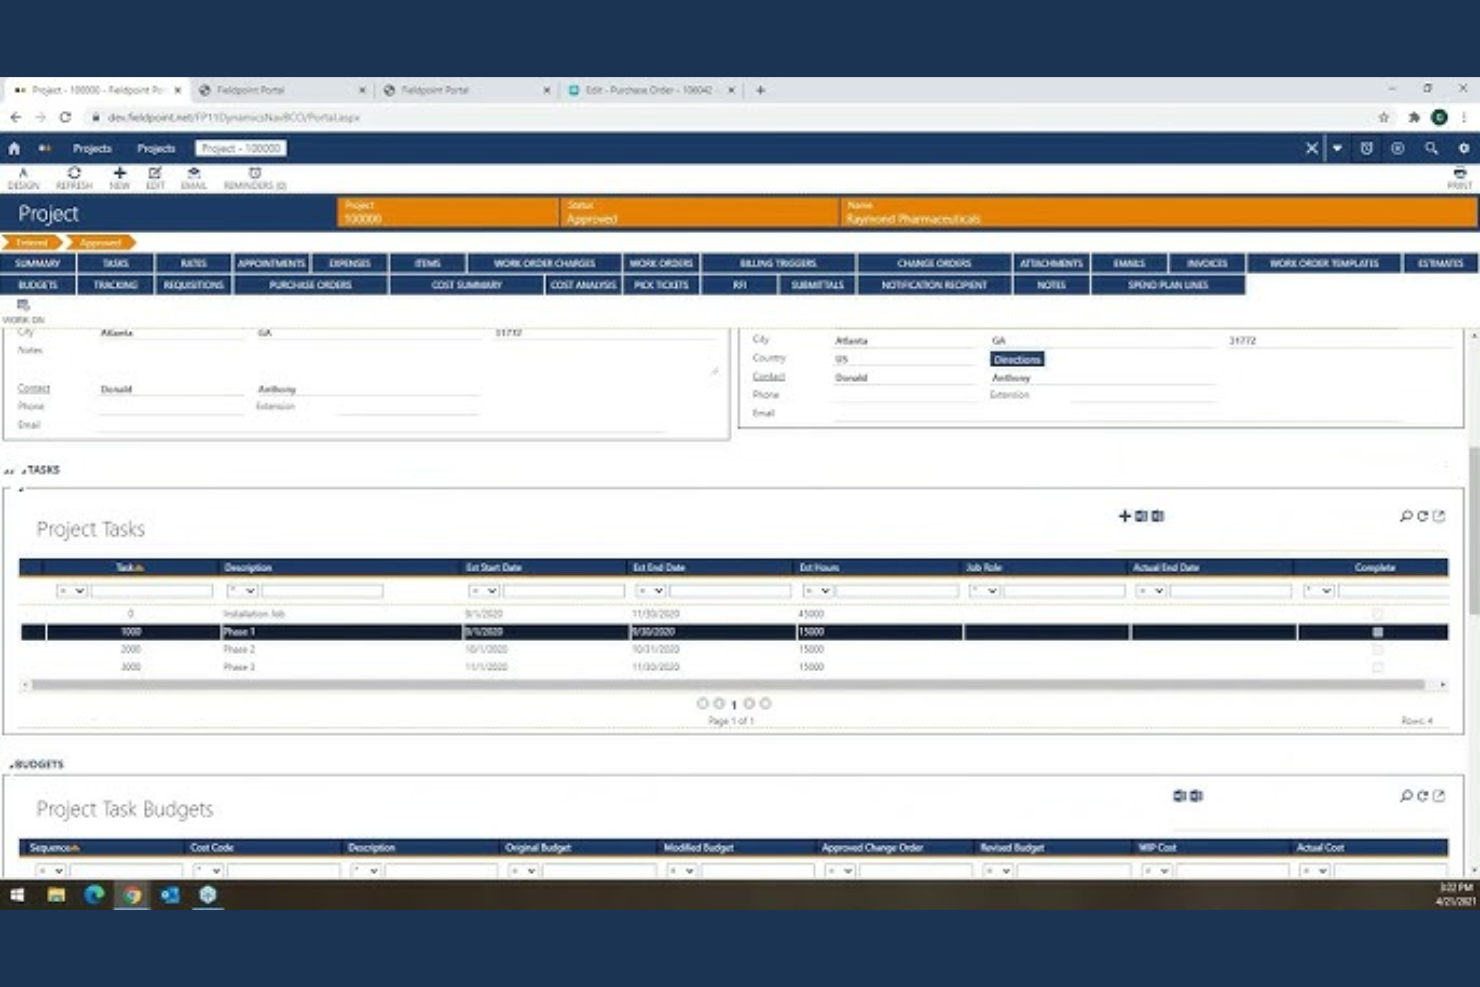Image resolution: width=1480 pixels, height=987 pixels.
Task: Collapse the TASKS section
Action: pyautogui.click(x=23, y=470)
